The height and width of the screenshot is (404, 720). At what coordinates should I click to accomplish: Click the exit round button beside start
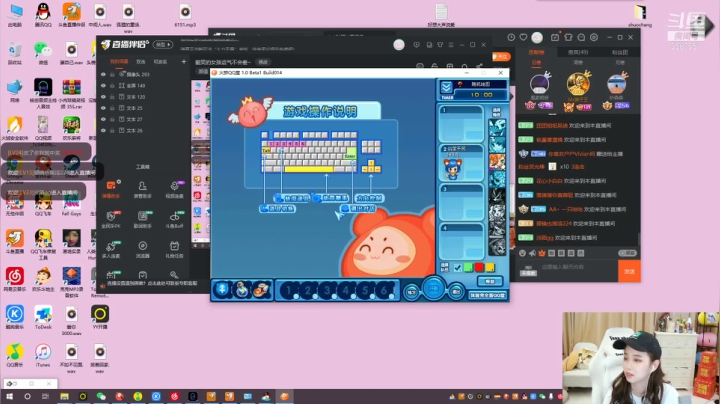pyautogui.click(x=456, y=292)
